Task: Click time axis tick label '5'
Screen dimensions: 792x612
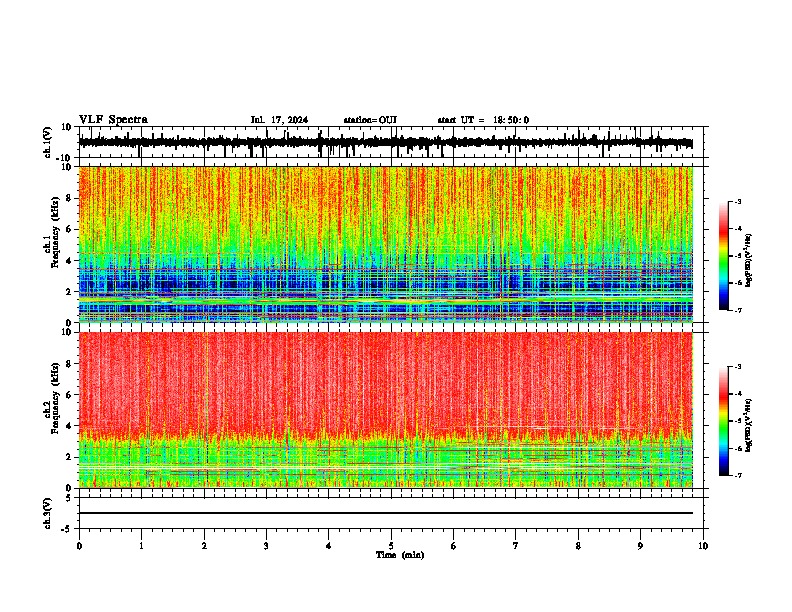Action: pos(391,546)
